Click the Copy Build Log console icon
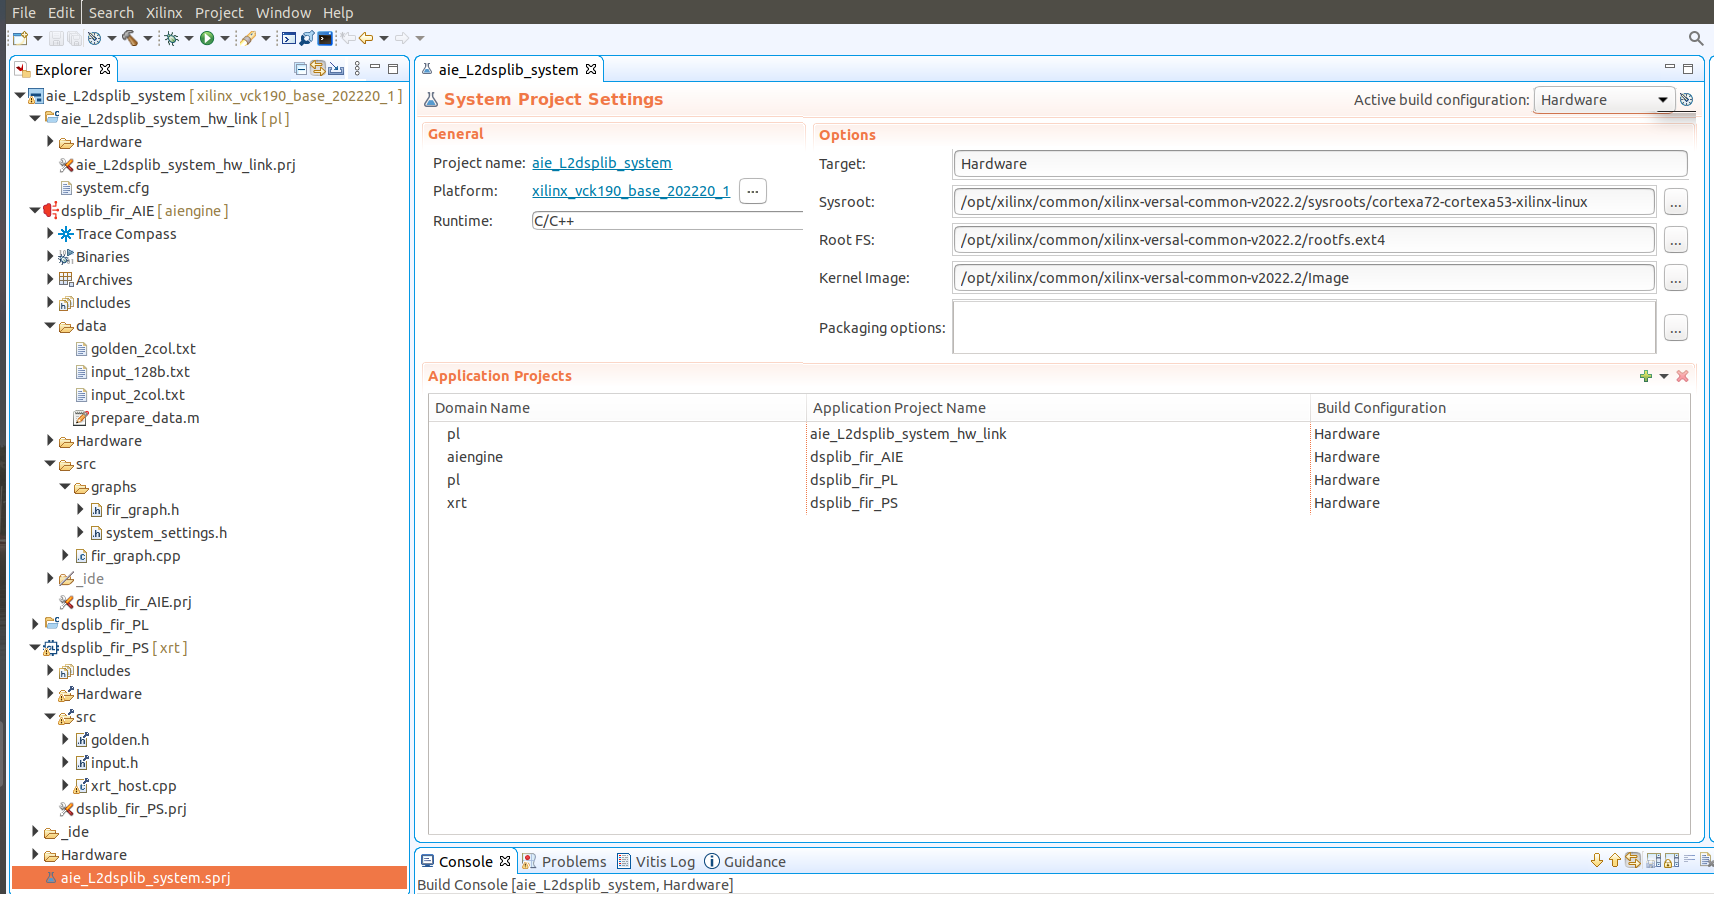1714x910 pixels. [1654, 860]
